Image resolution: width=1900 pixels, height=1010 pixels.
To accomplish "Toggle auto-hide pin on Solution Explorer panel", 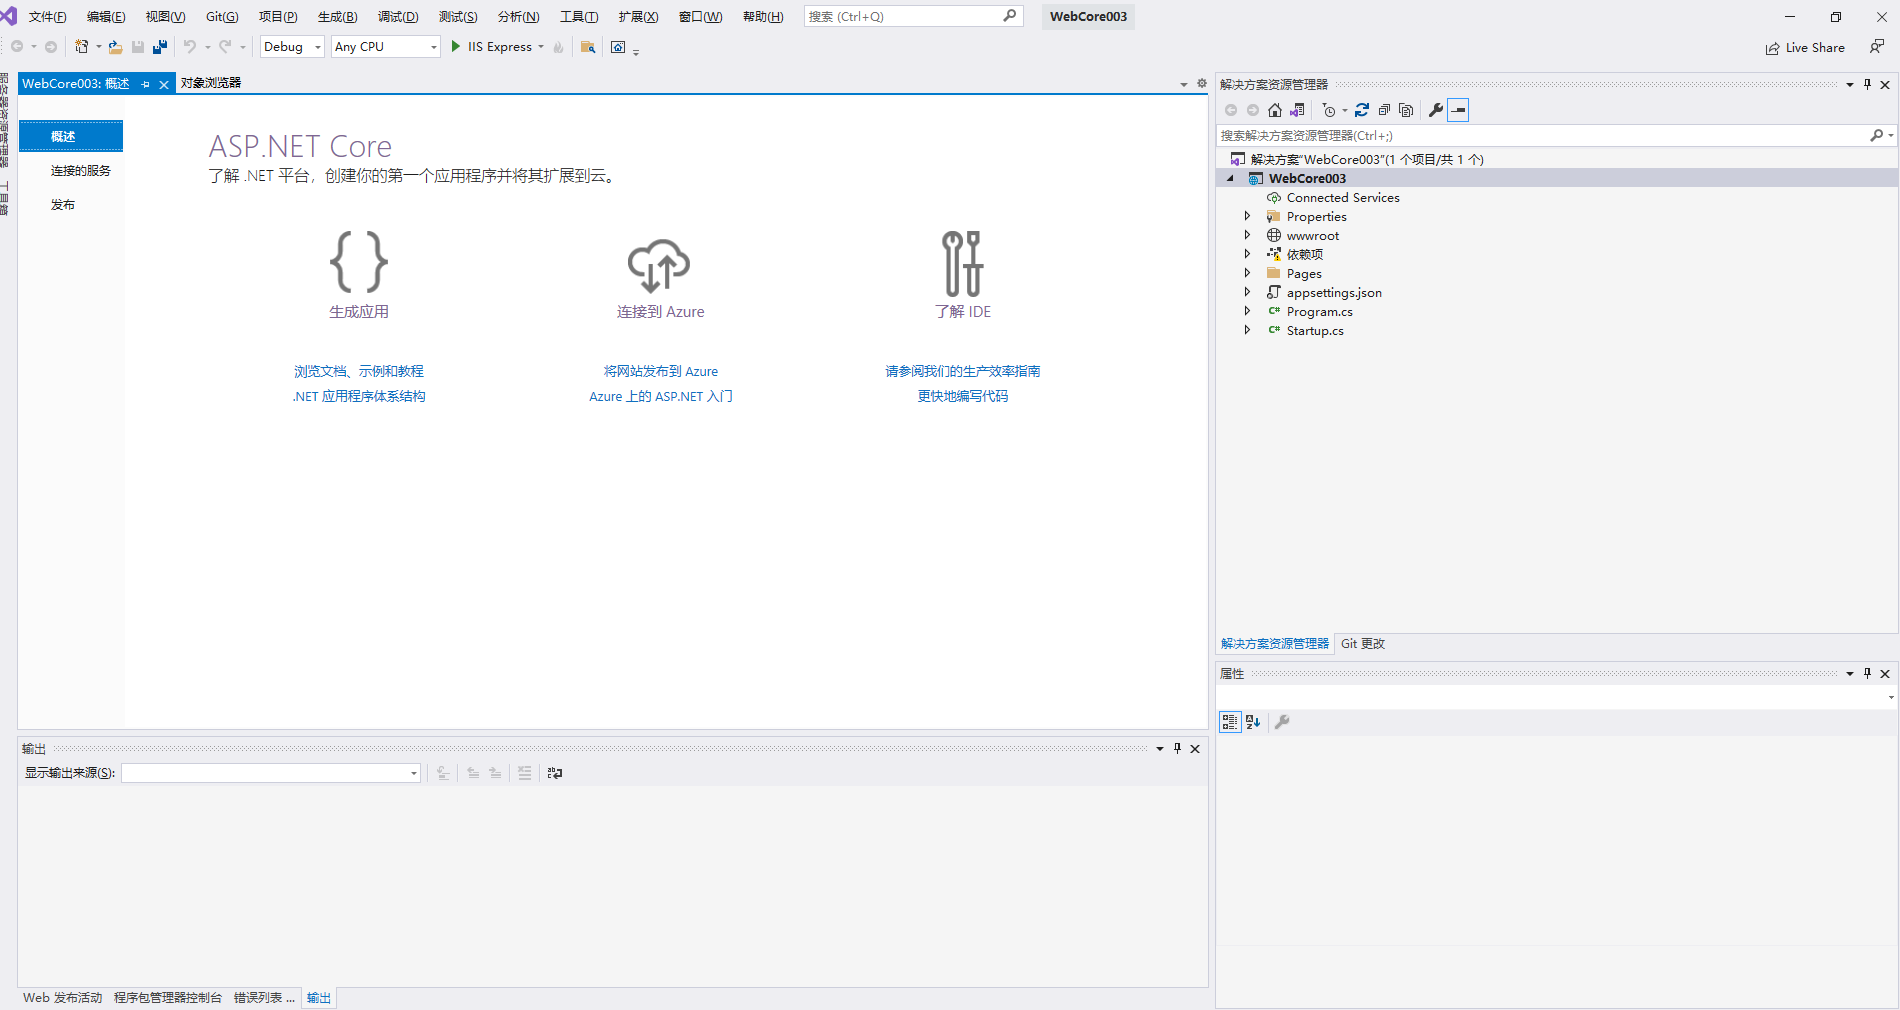I will (x=1867, y=84).
